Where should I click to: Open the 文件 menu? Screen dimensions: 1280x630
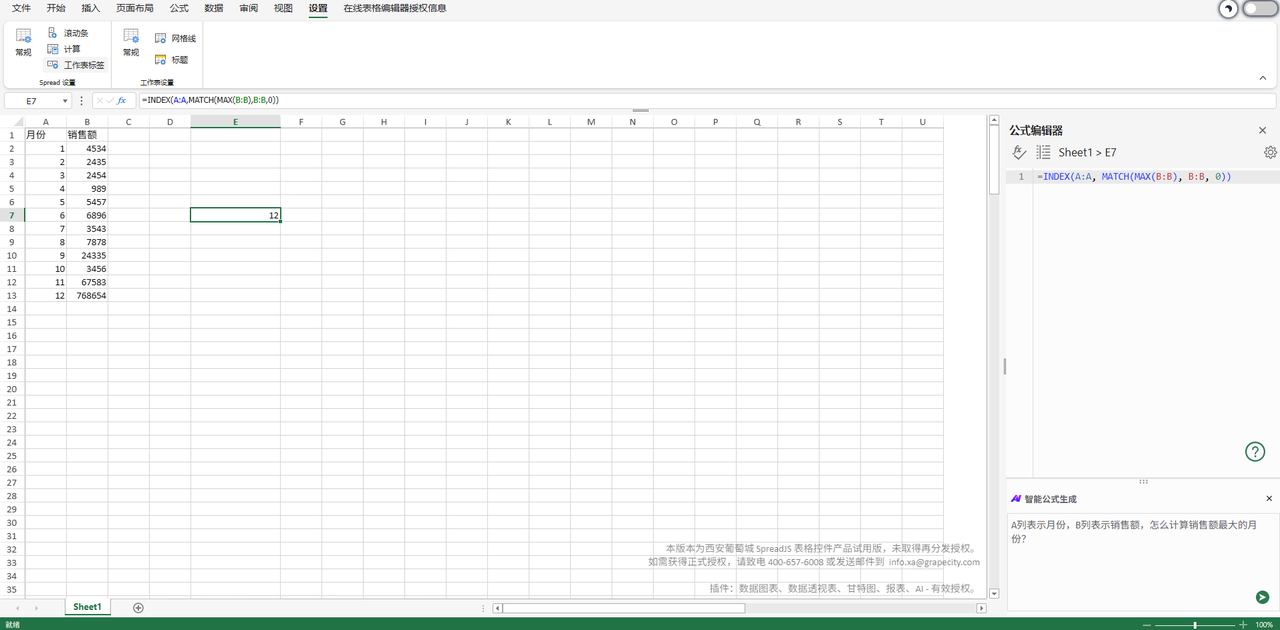(21, 8)
